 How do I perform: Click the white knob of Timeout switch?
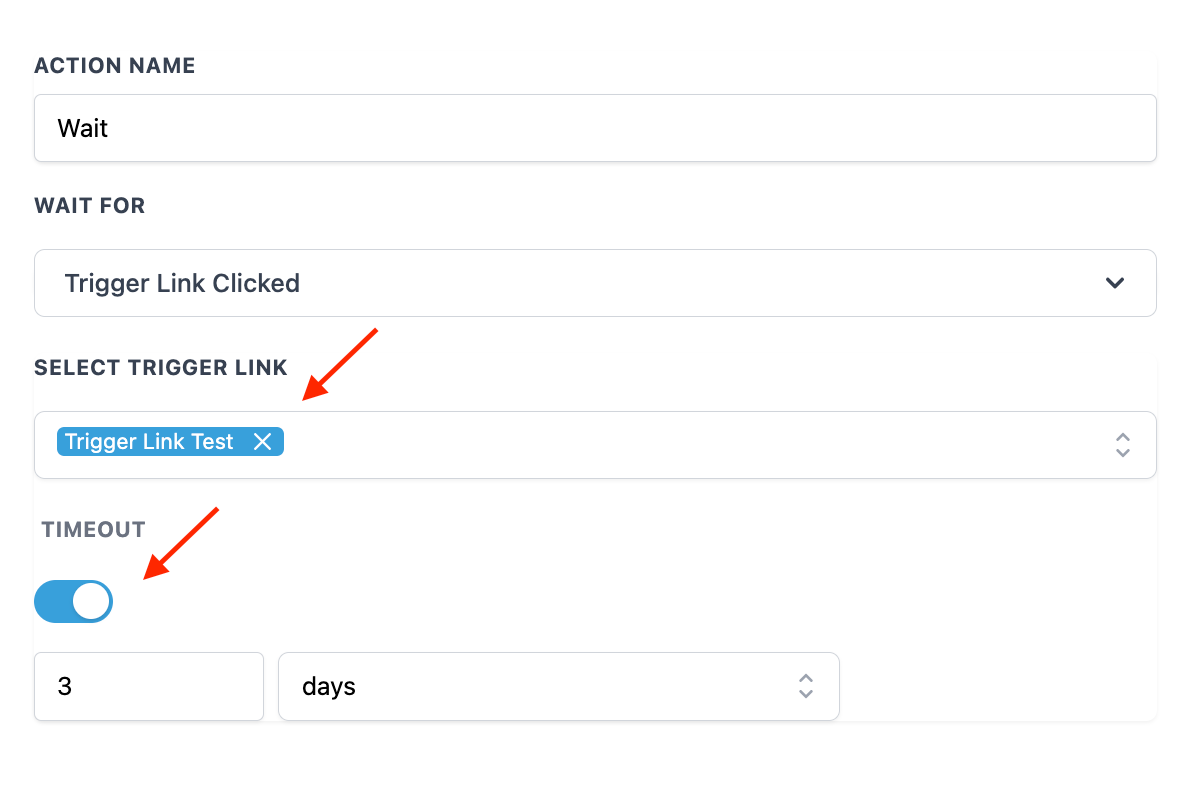pyautogui.click(x=92, y=602)
